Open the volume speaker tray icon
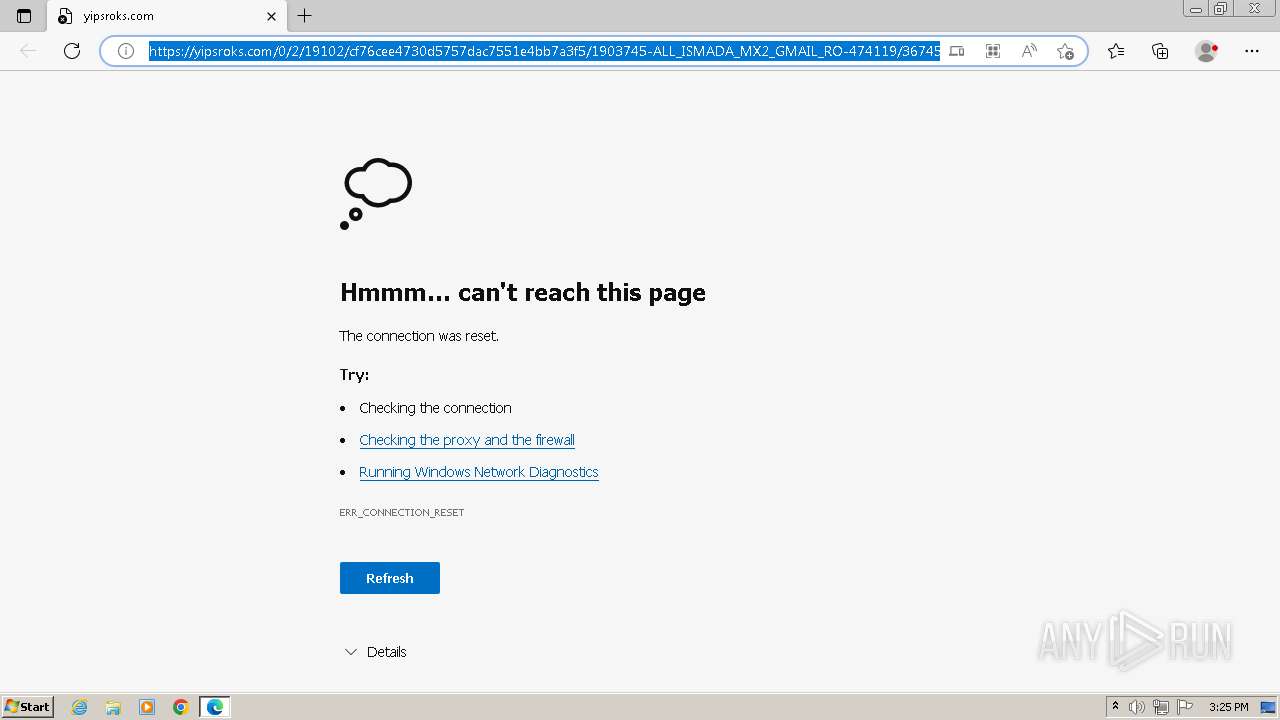 1137,707
